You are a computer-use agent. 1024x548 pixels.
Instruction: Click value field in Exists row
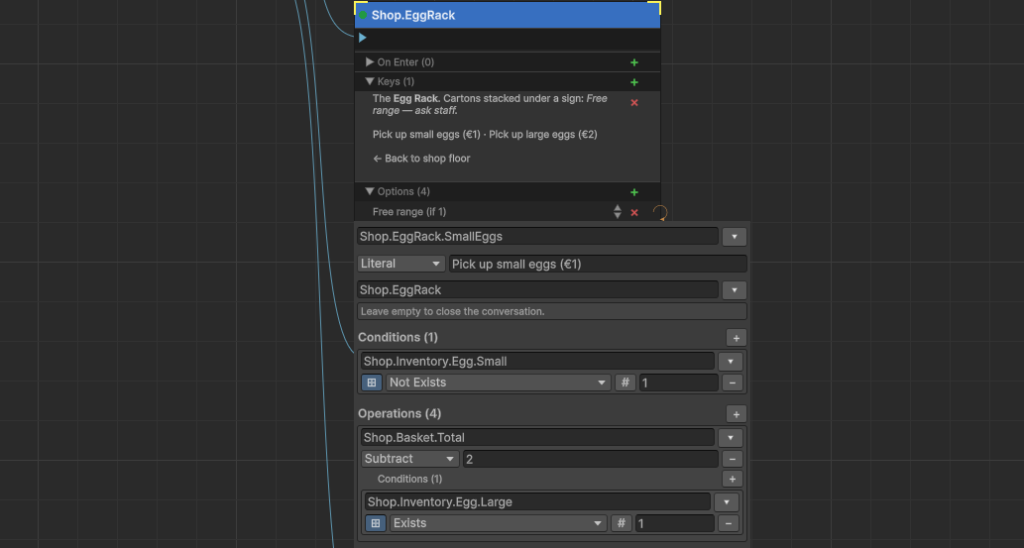(x=675, y=523)
